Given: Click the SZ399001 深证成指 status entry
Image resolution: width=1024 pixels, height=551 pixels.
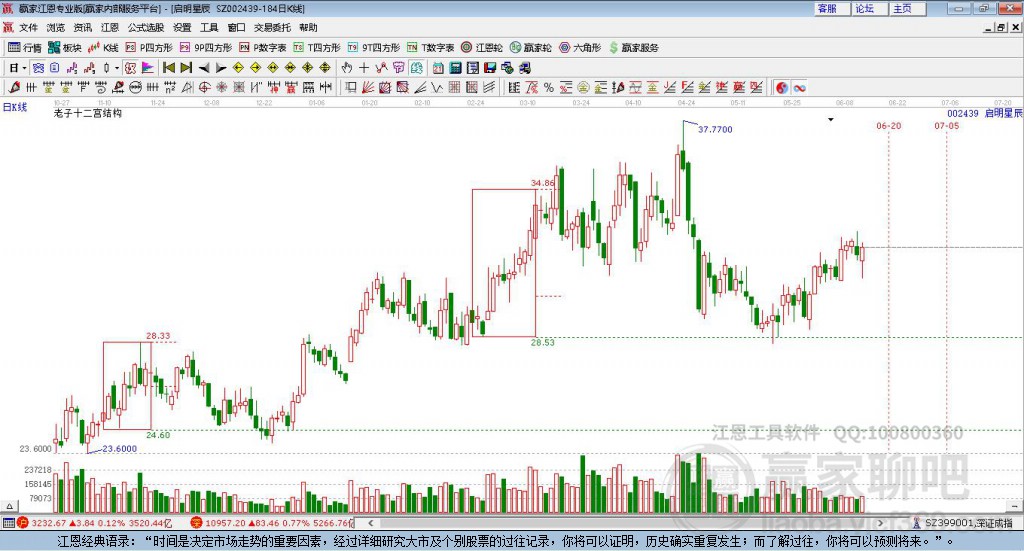Looking at the screenshot, I should point(963,523).
